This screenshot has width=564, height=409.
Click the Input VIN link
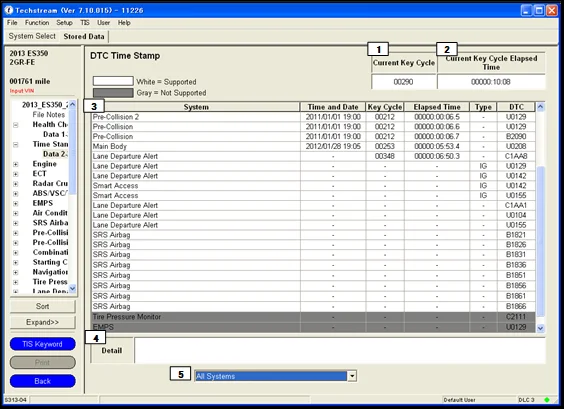[22, 91]
